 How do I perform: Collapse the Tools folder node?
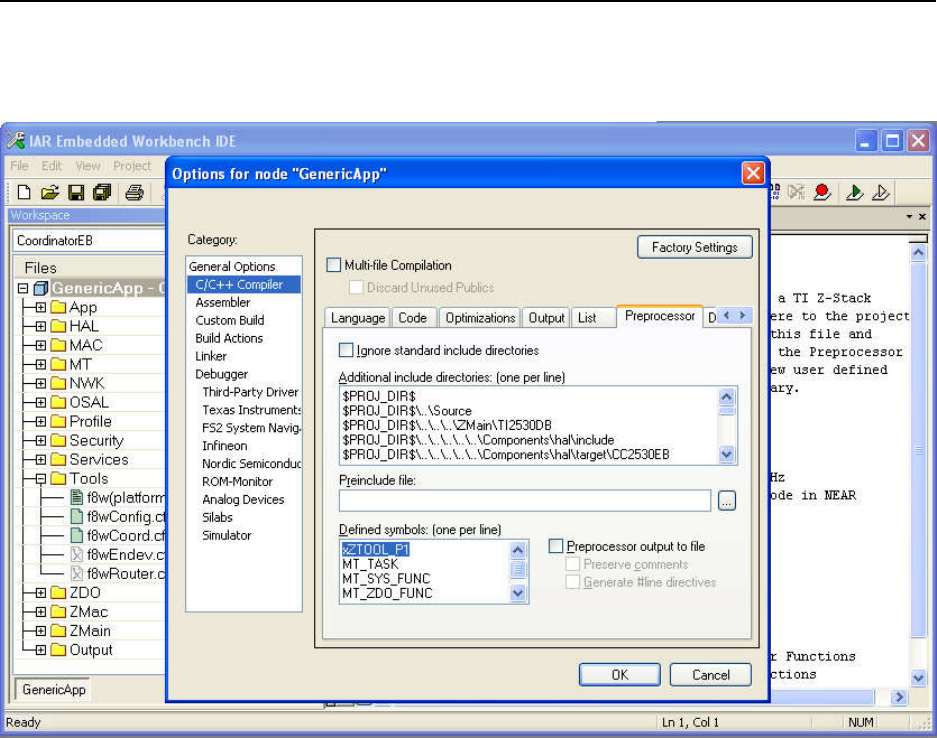click(x=41, y=479)
